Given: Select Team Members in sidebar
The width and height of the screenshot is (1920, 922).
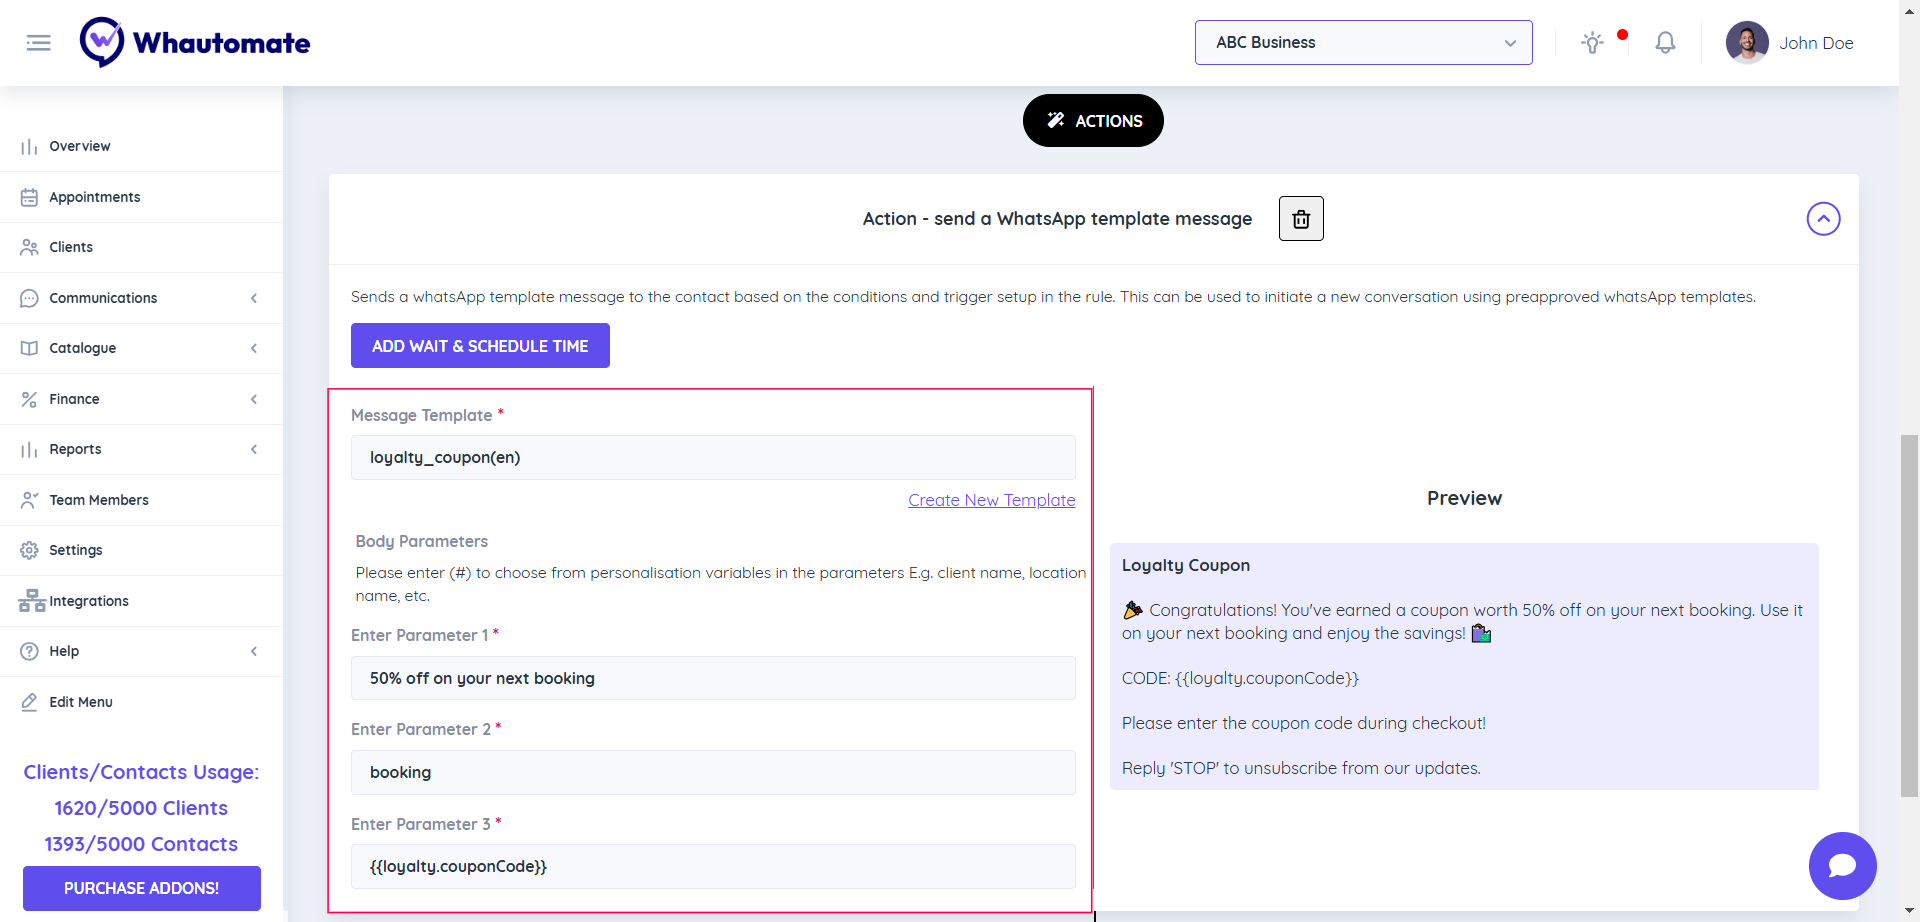Looking at the screenshot, I should (99, 500).
